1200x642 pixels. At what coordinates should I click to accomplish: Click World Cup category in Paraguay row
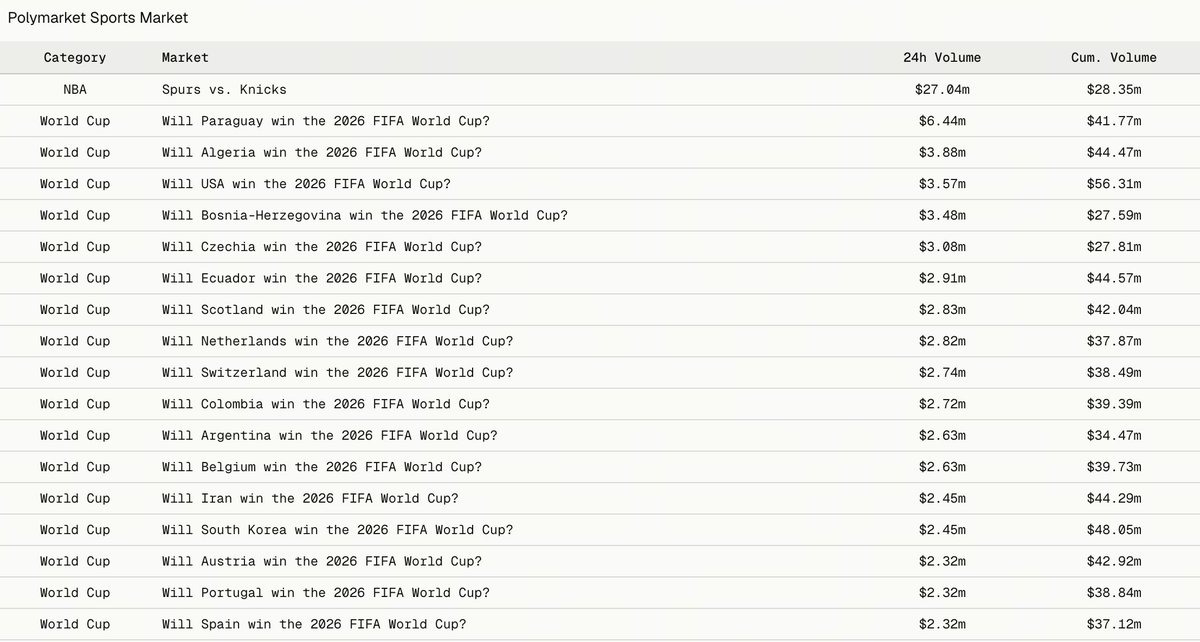pyautogui.click(x=75, y=121)
